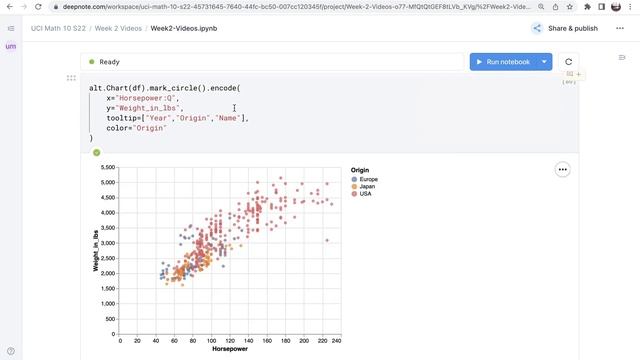Open the browser zoom magnifier icon
640x360 pixels.
point(541,7)
